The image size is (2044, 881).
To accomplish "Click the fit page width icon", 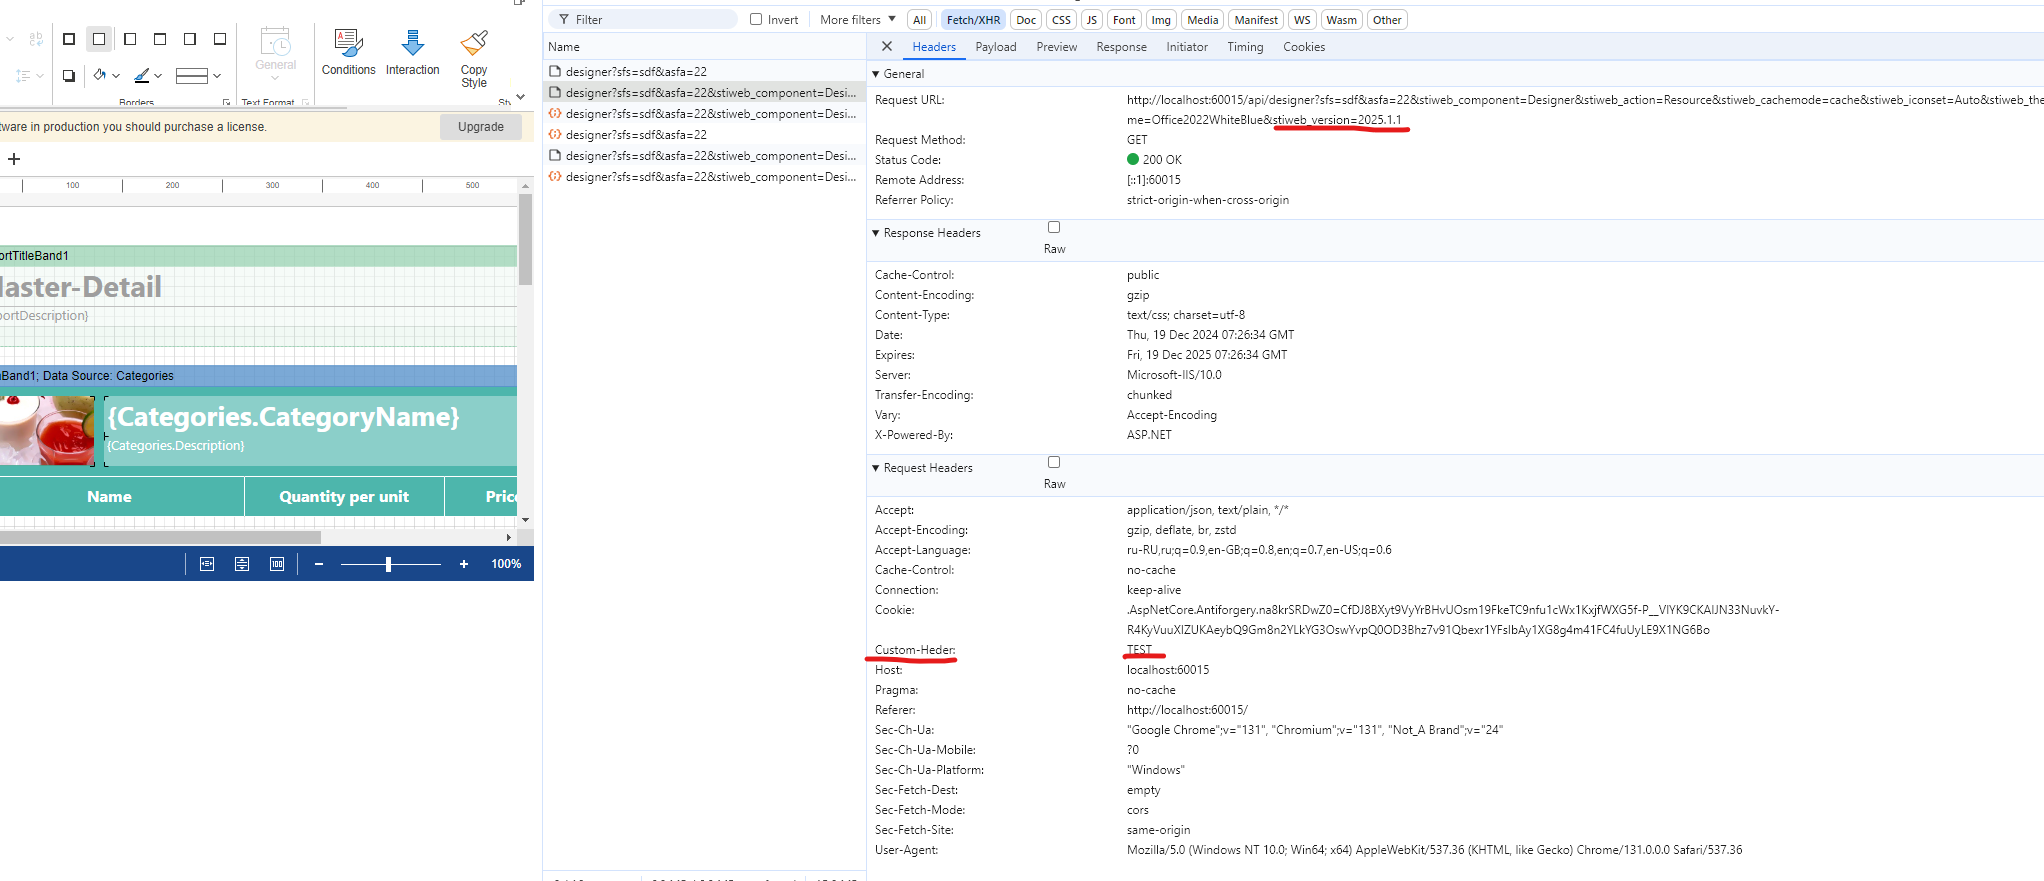I will pos(207,564).
